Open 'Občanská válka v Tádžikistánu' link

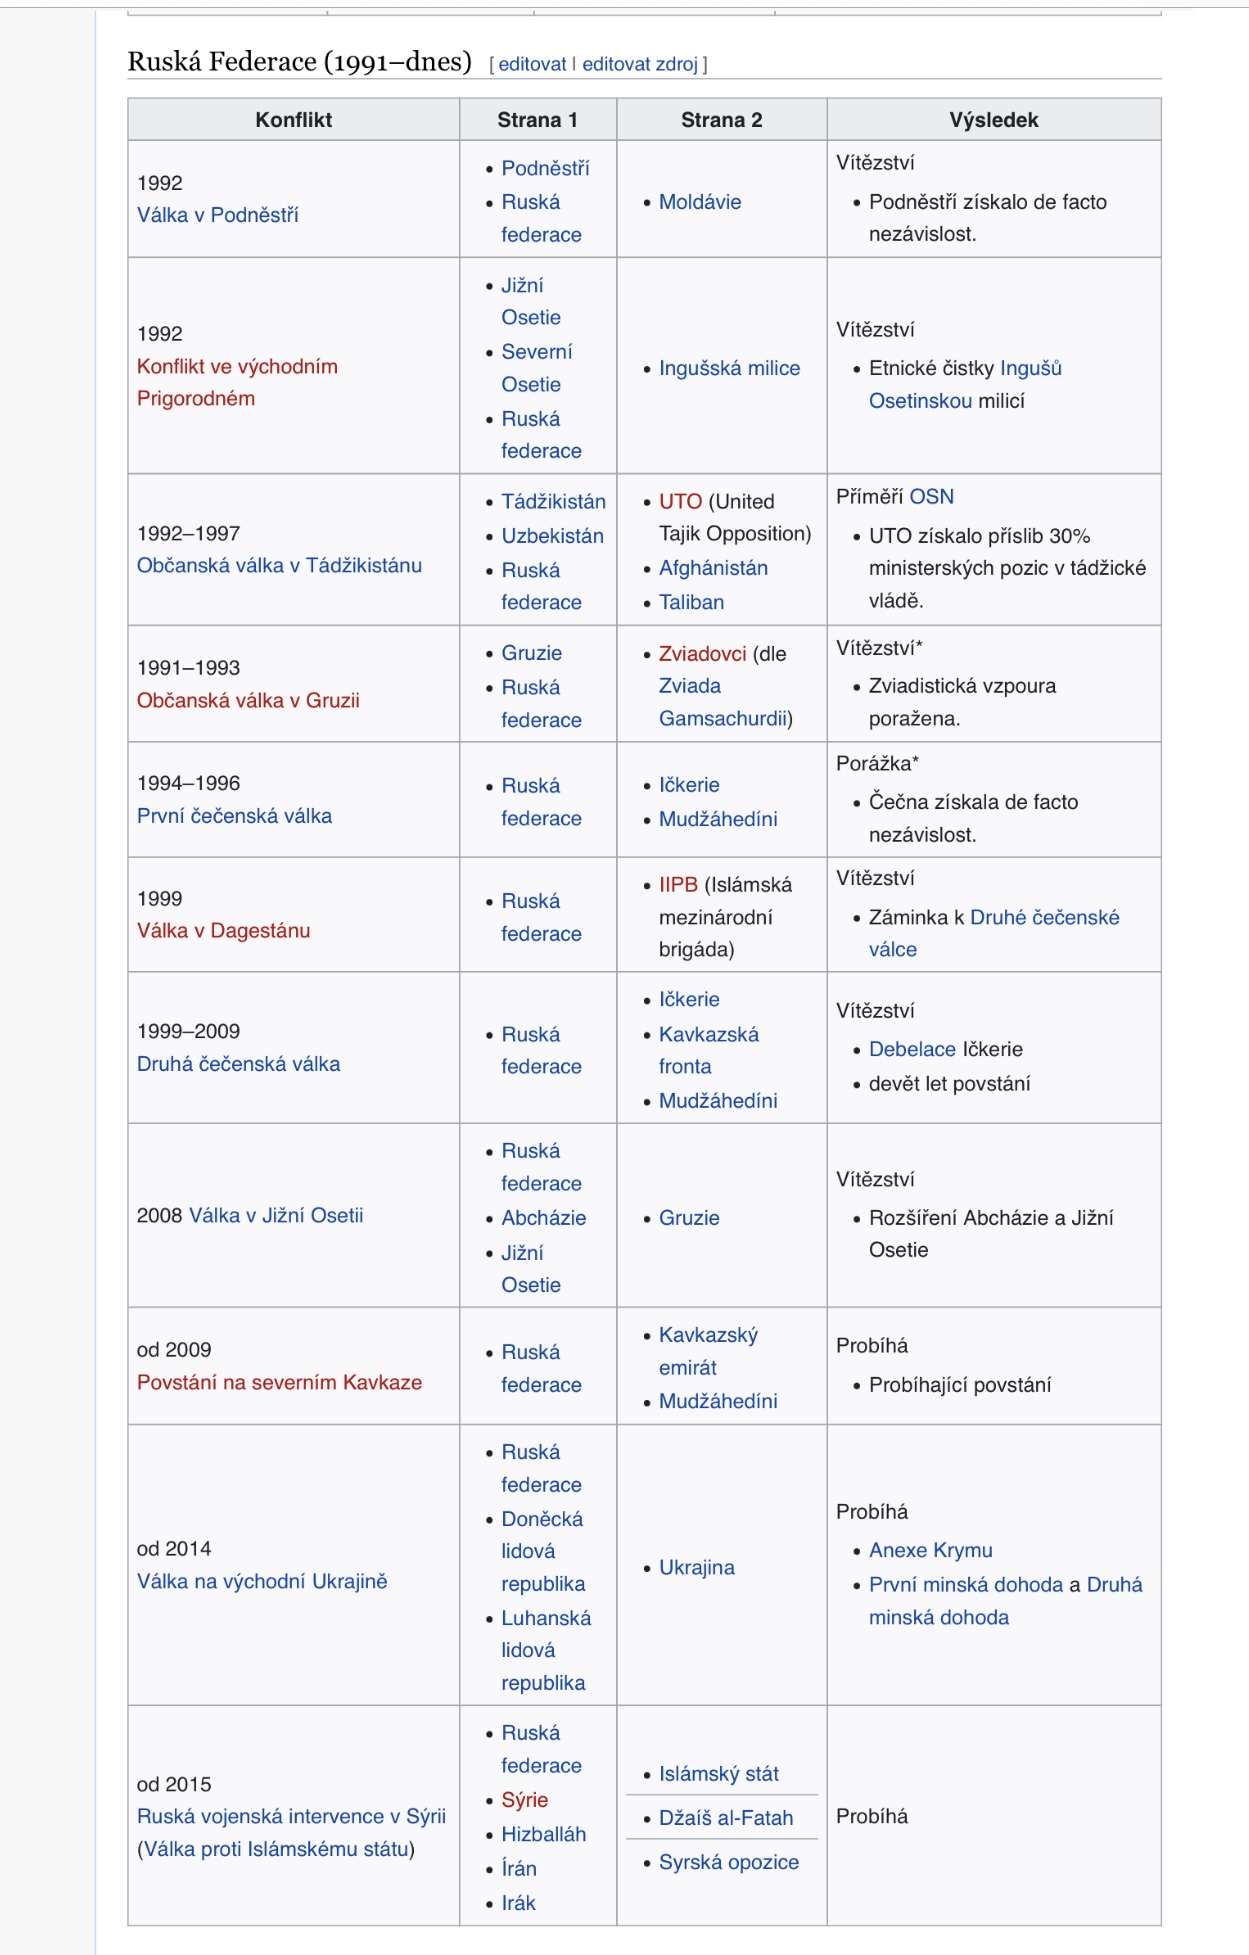279,565
